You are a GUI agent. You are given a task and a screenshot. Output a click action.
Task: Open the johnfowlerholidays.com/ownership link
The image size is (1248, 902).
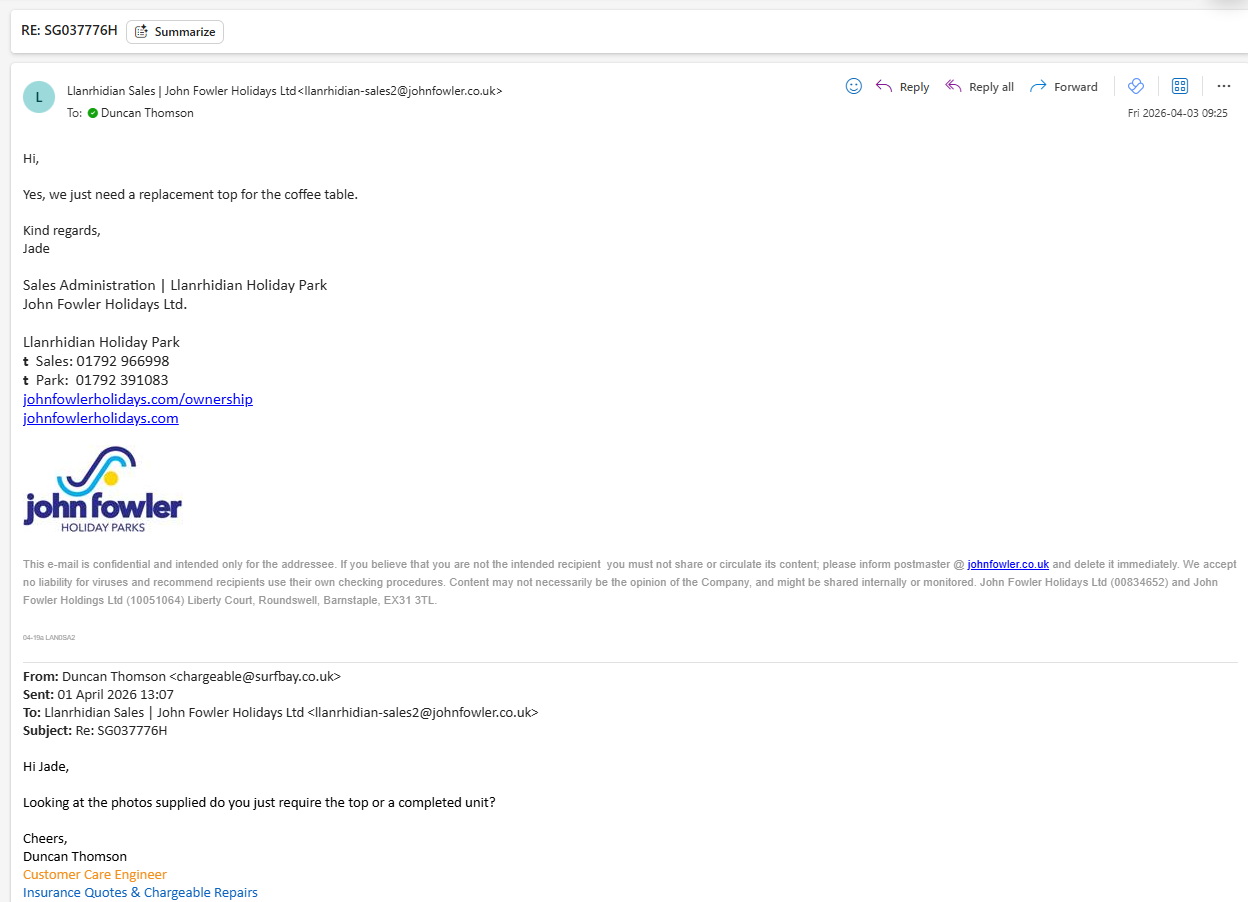point(138,399)
